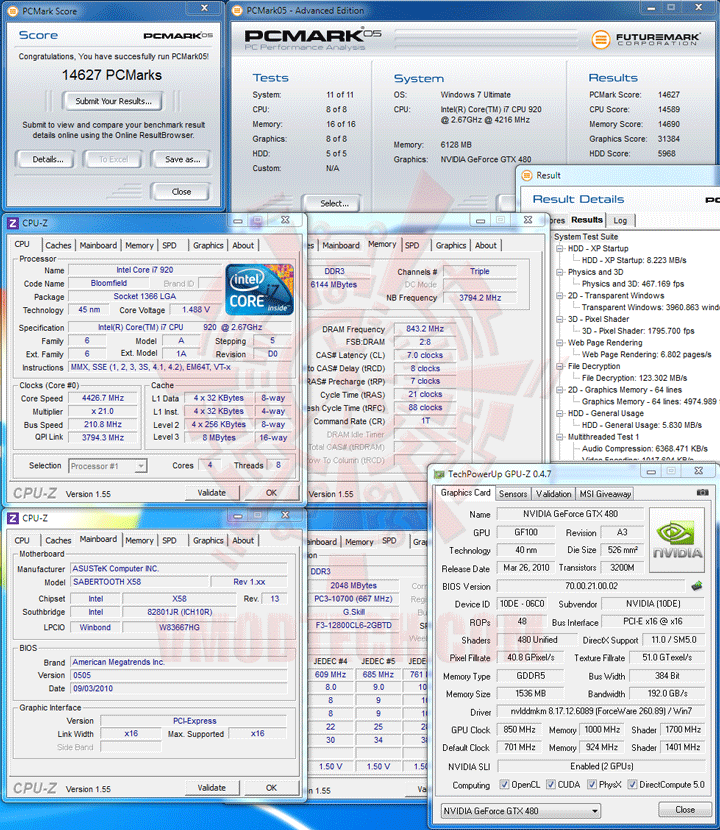Click the 14627 PCMarks score text

tap(112, 75)
